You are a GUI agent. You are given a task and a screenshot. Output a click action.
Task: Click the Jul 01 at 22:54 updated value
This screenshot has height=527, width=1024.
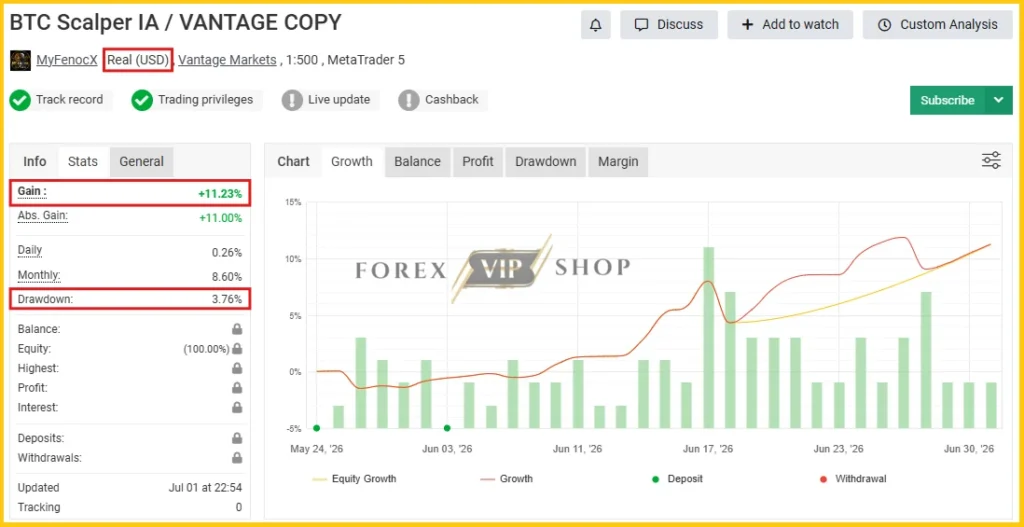coord(205,488)
